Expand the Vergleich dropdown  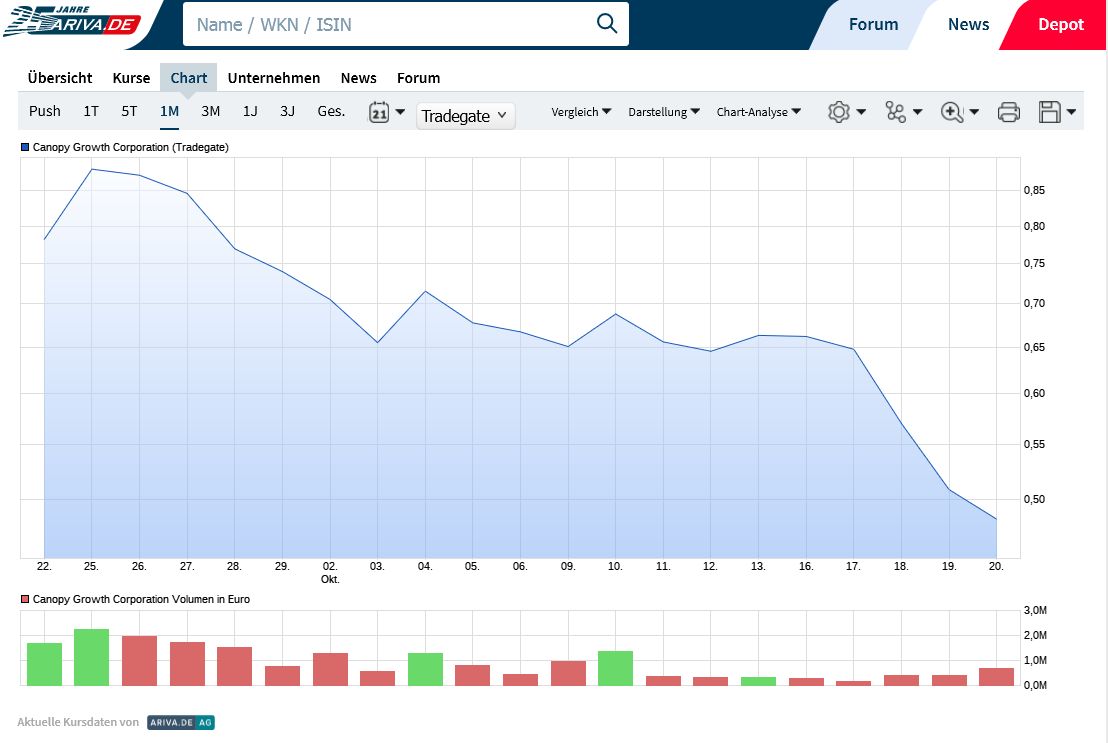pyautogui.click(x=581, y=112)
